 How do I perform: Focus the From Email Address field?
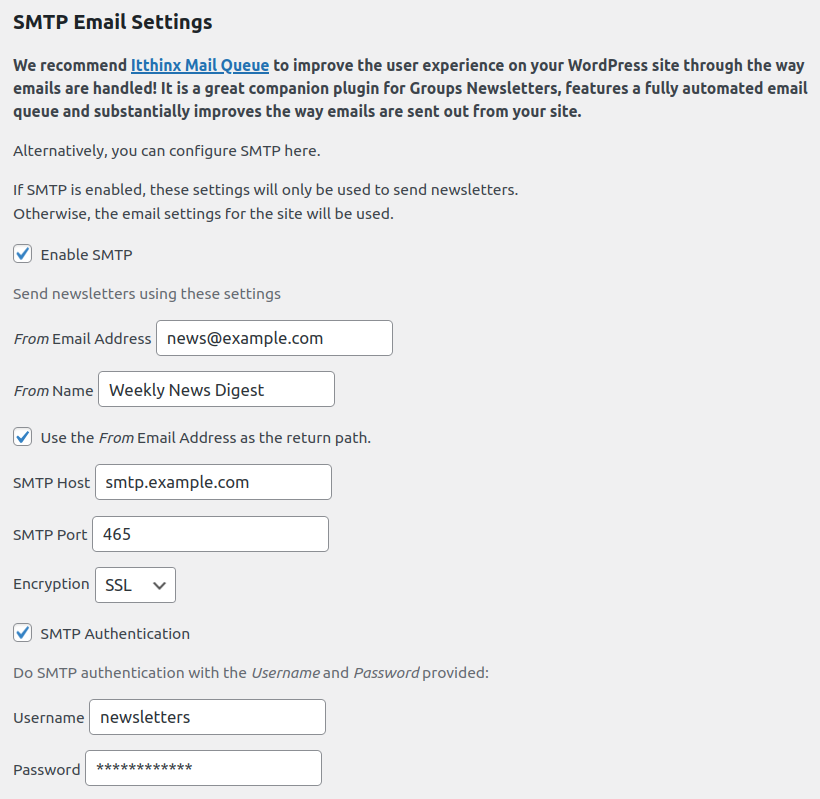tap(274, 338)
